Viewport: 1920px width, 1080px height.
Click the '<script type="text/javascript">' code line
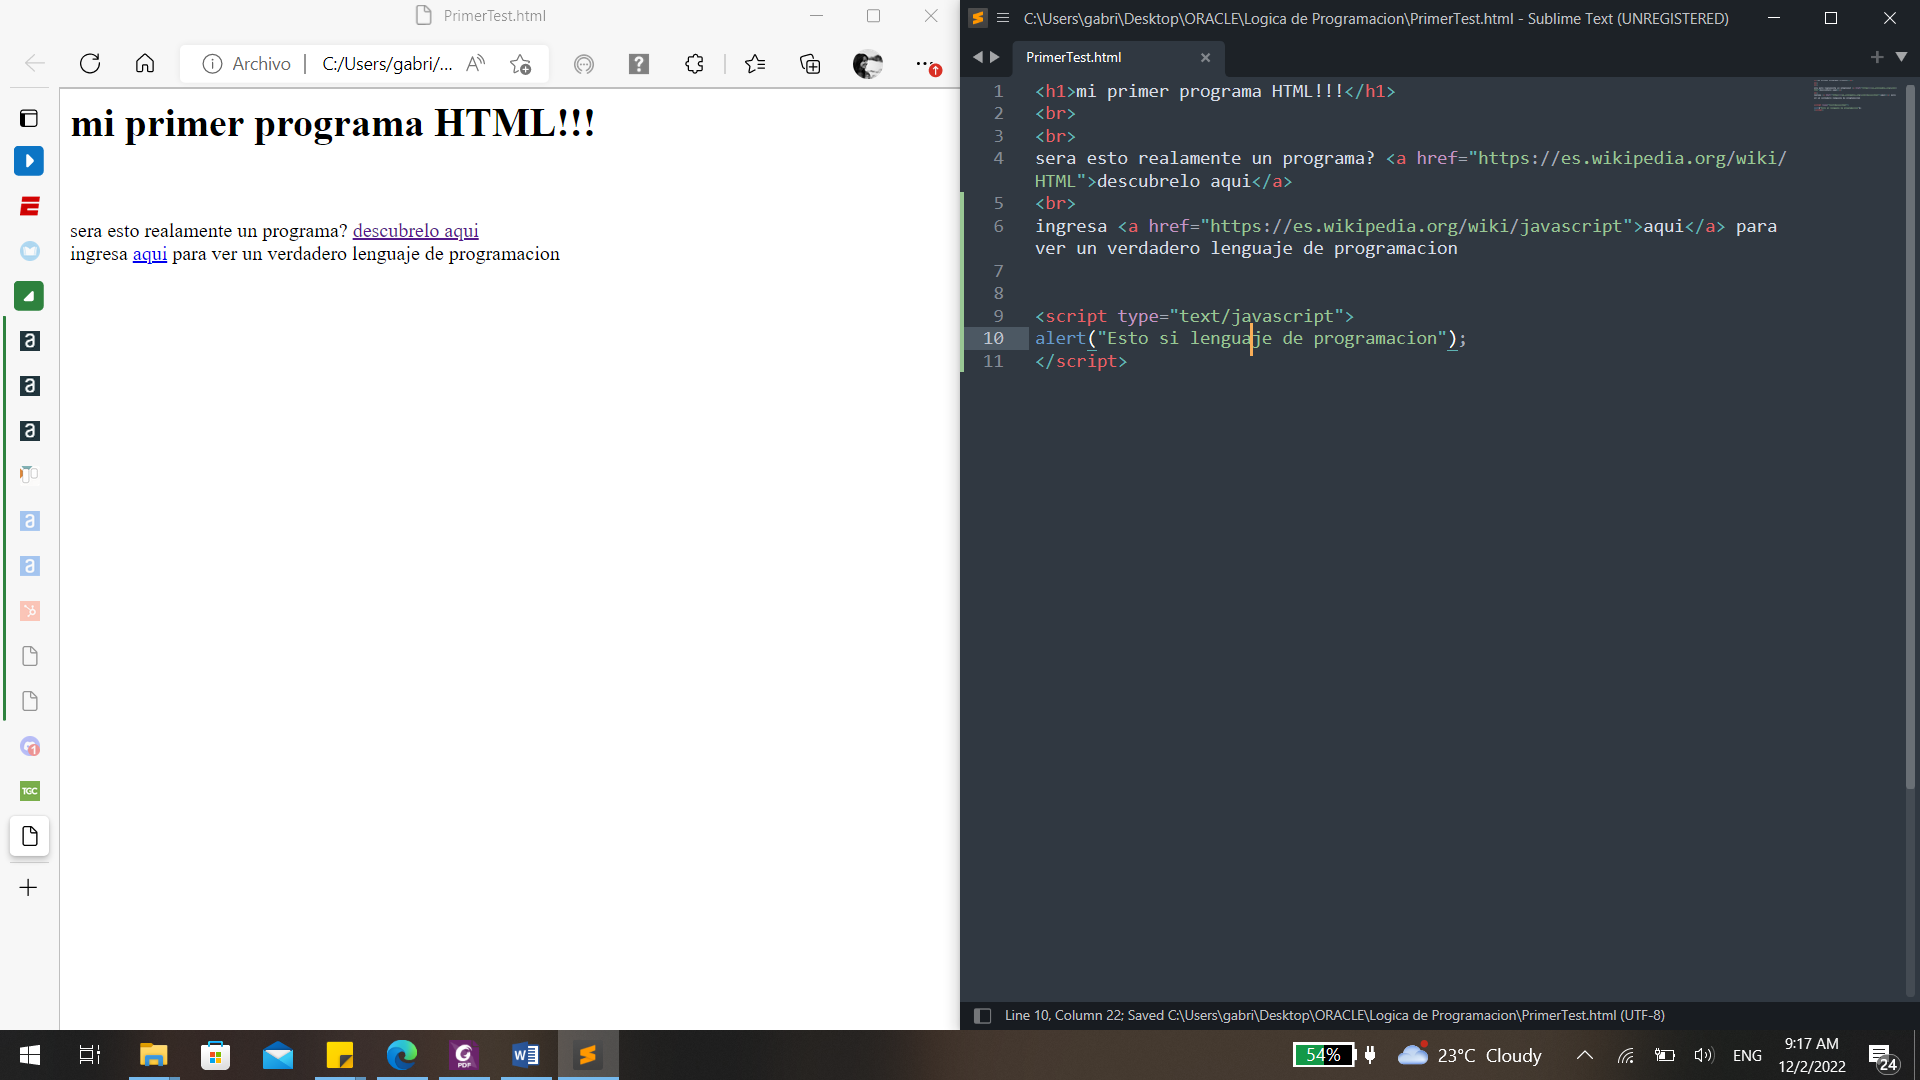1194,316
